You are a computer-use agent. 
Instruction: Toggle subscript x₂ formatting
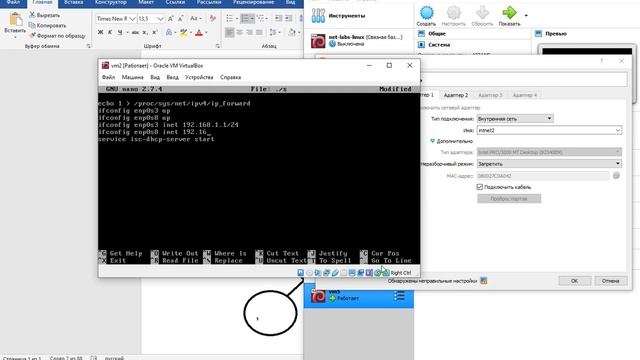145,32
